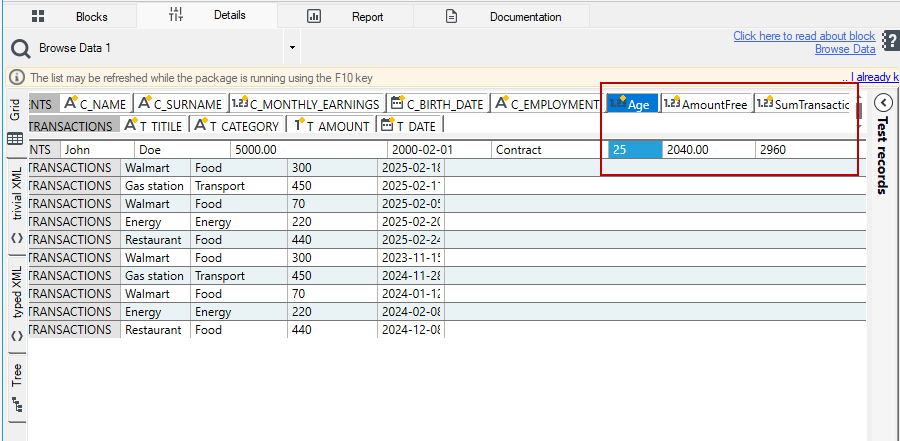Click the Browse Data magnifier icon

click(21, 49)
